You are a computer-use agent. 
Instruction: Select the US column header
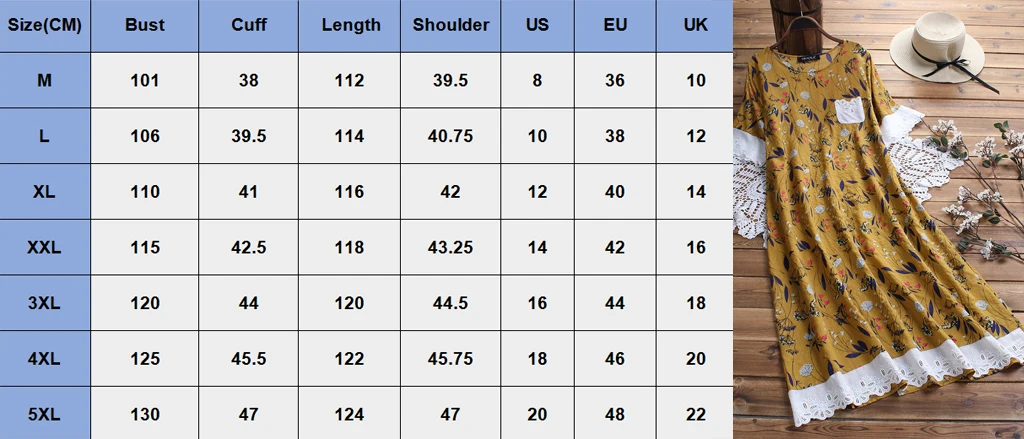(x=537, y=25)
